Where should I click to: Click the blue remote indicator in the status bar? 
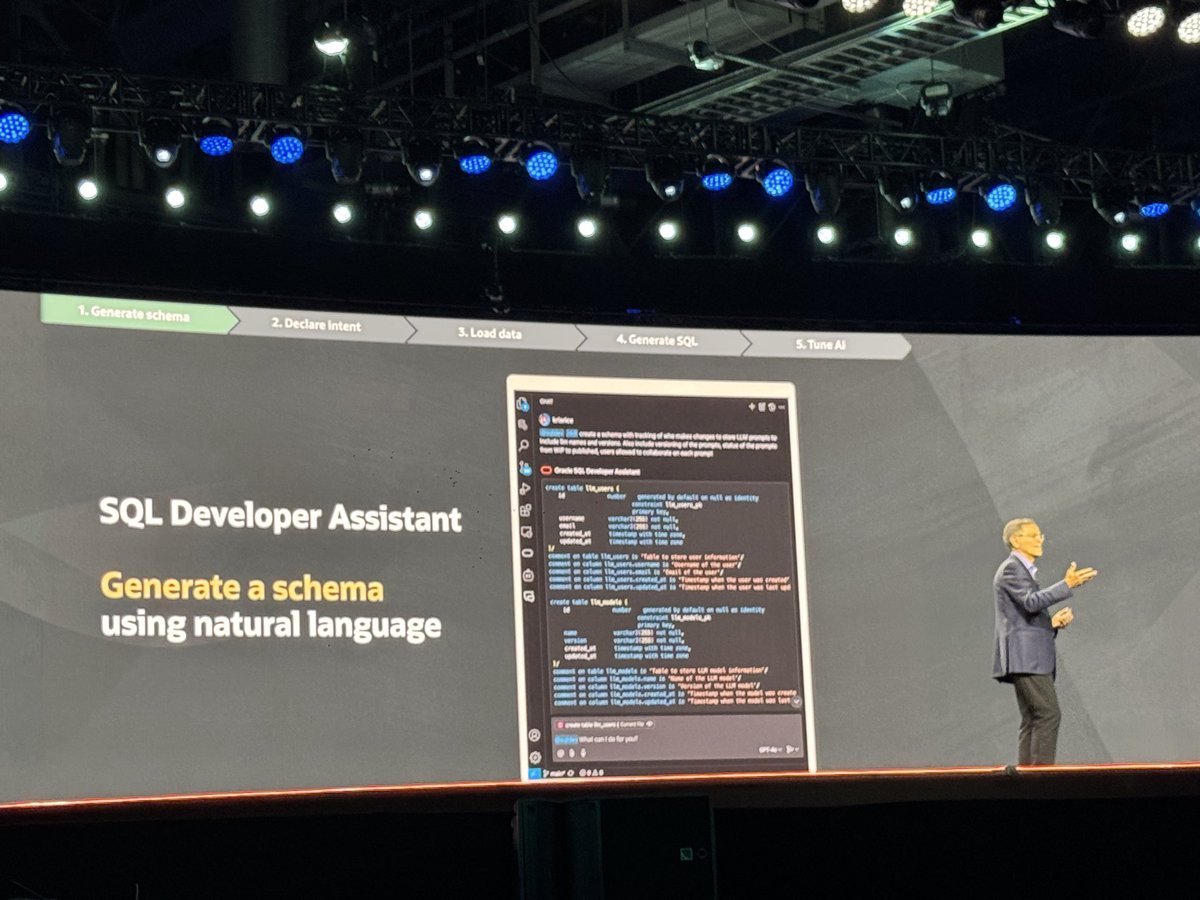(x=535, y=773)
